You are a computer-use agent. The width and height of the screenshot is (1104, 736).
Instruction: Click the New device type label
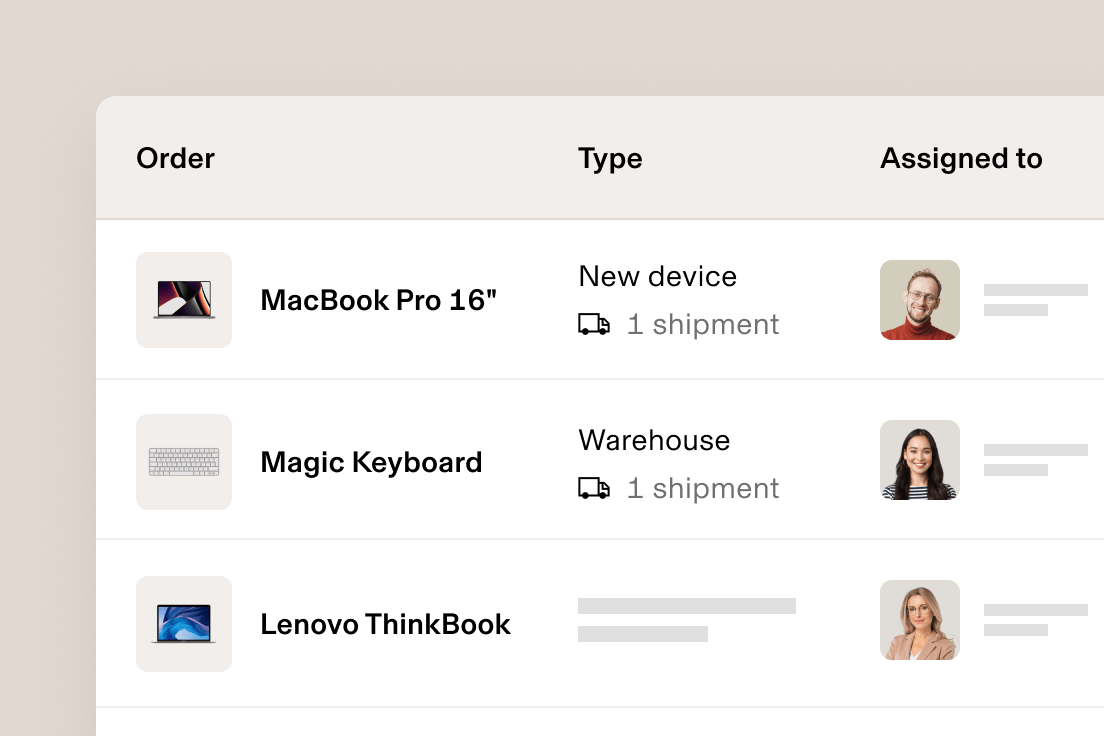point(657,276)
